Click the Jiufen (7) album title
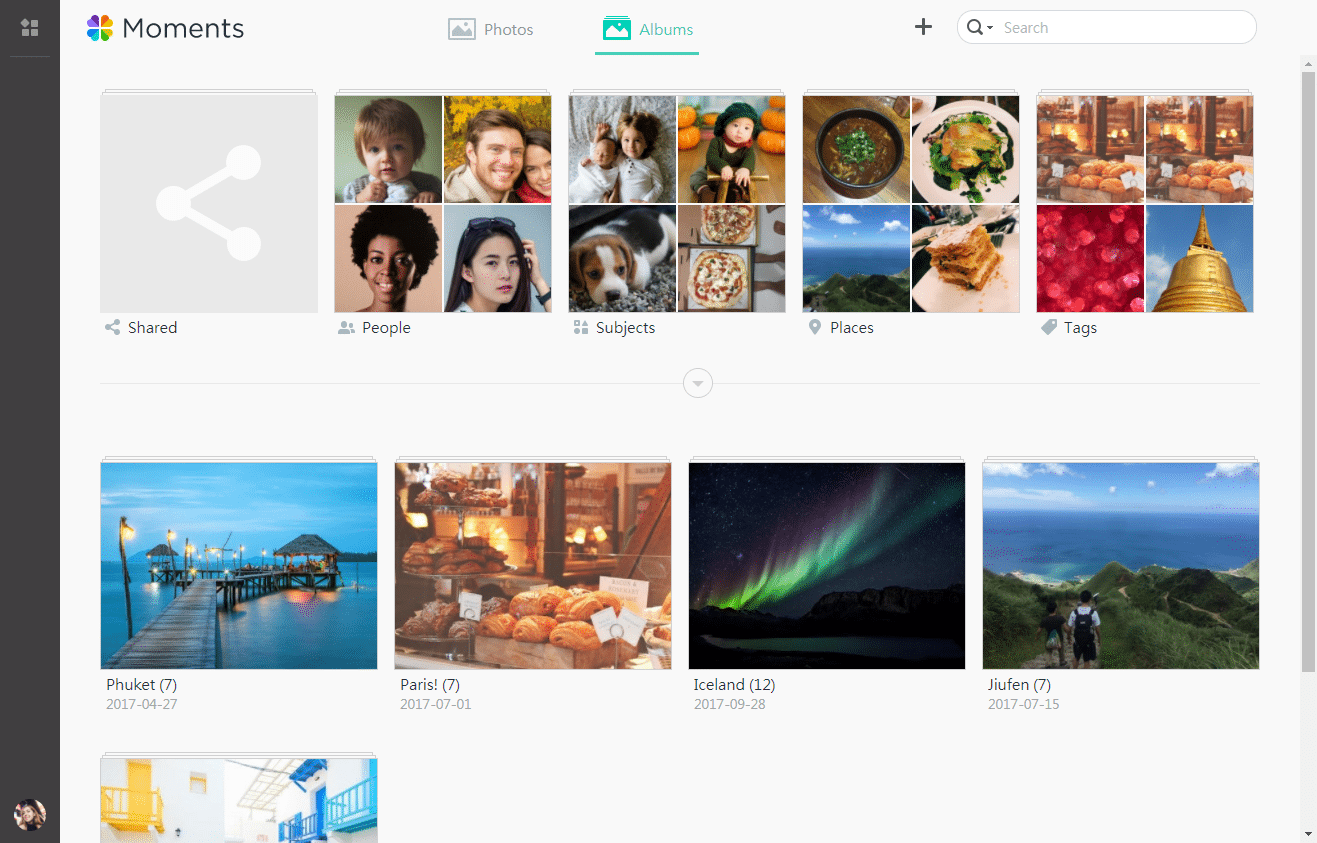This screenshot has height=843, width=1317. pos(1019,685)
